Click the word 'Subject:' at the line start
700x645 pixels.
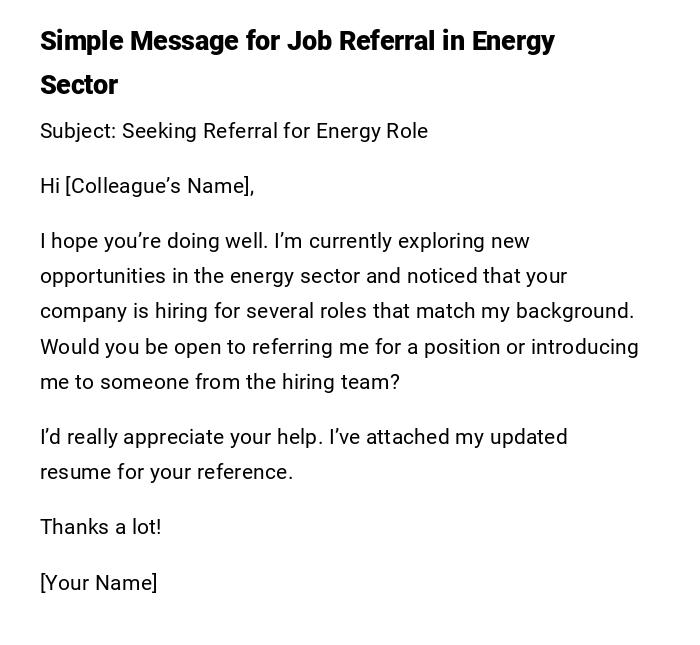(x=78, y=131)
